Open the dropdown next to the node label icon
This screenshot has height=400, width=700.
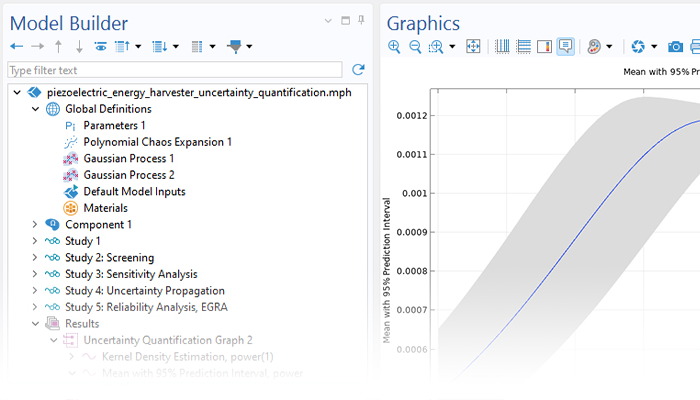click(249, 46)
